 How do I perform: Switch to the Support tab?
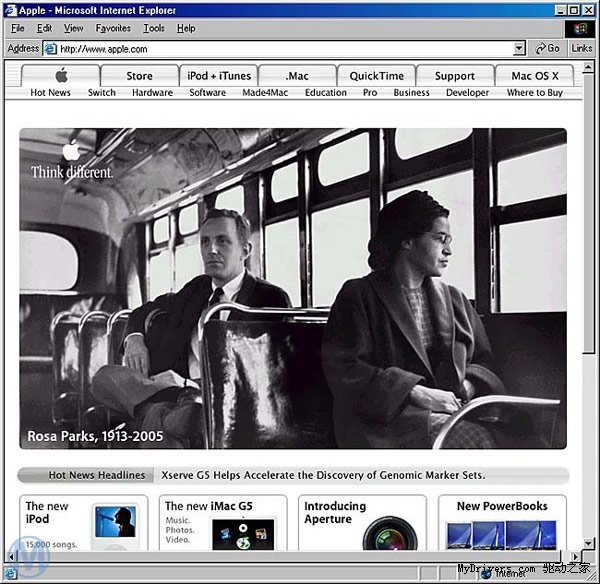455,76
